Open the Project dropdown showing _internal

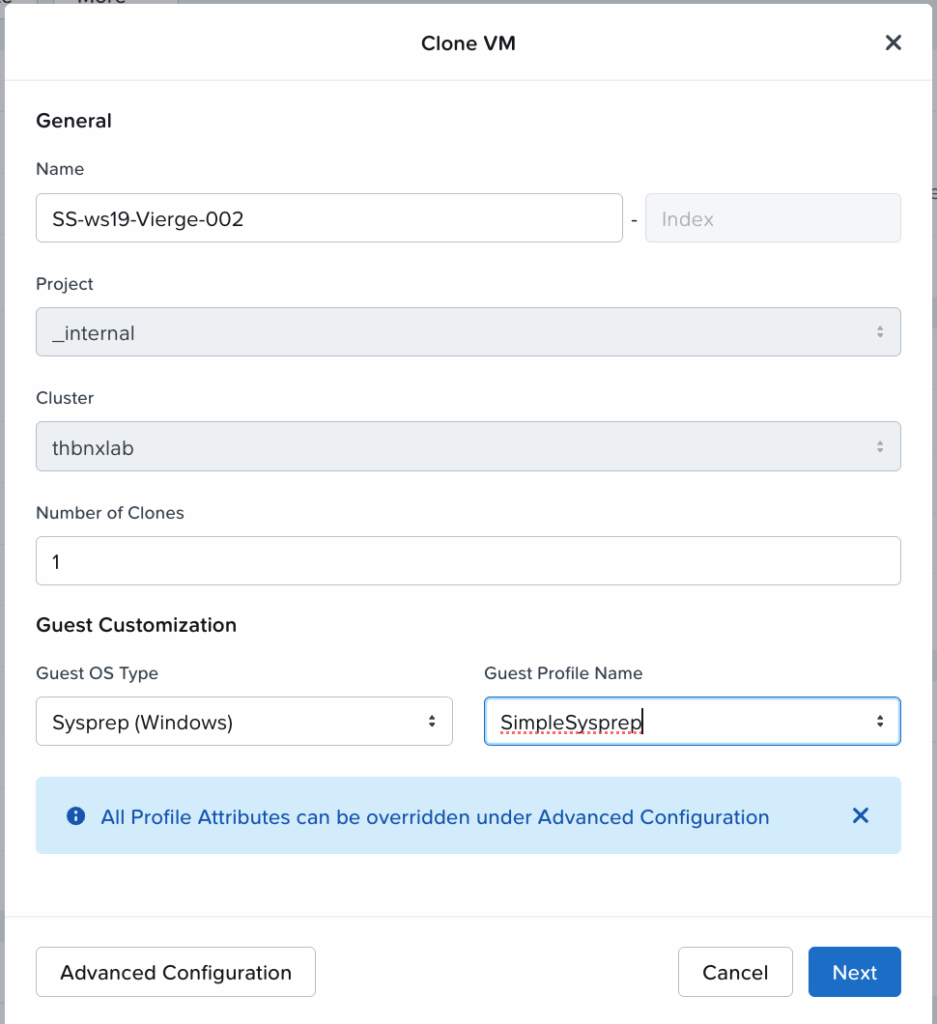click(x=466, y=333)
